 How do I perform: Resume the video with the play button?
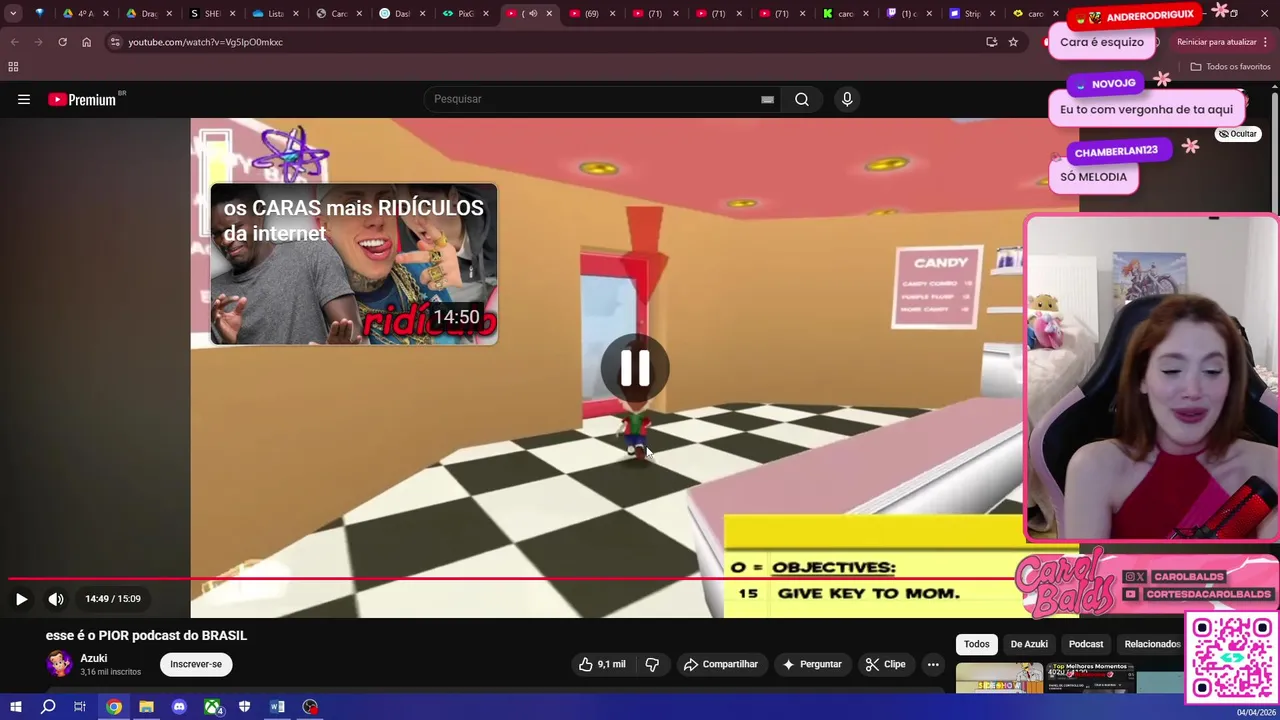click(x=21, y=599)
